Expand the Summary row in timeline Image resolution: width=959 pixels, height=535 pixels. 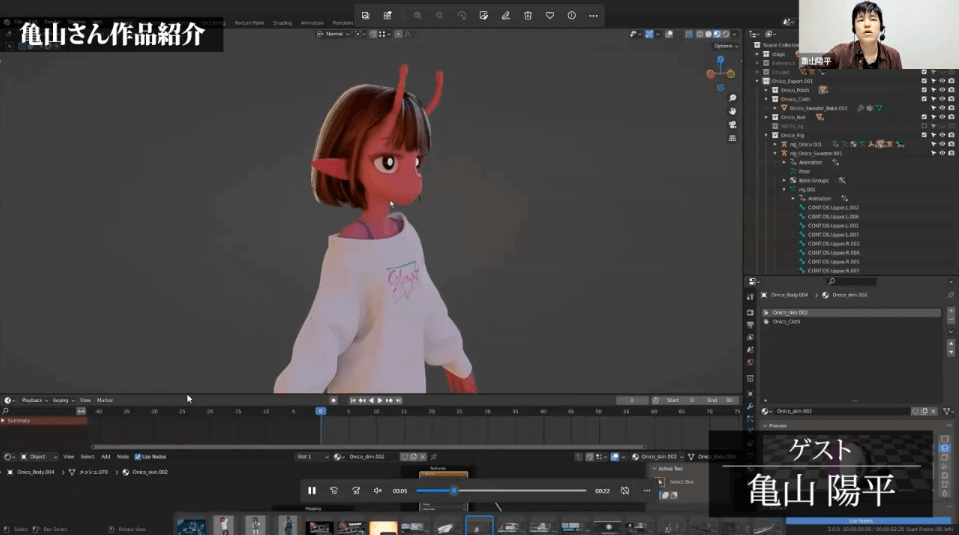click(x=3, y=421)
